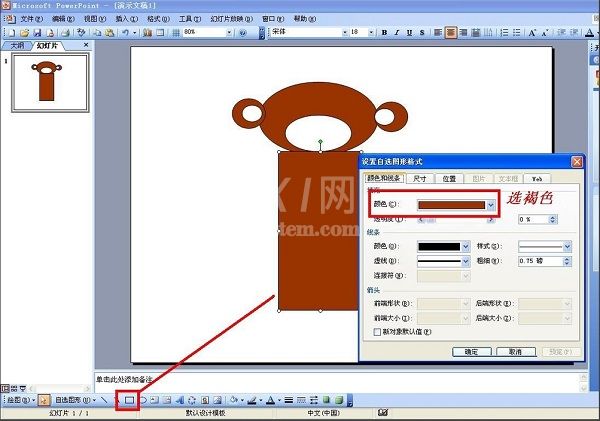The width and height of the screenshot is (600, 421).
Task: Apply the Shadow Style icon
Action: coord(326,400)
